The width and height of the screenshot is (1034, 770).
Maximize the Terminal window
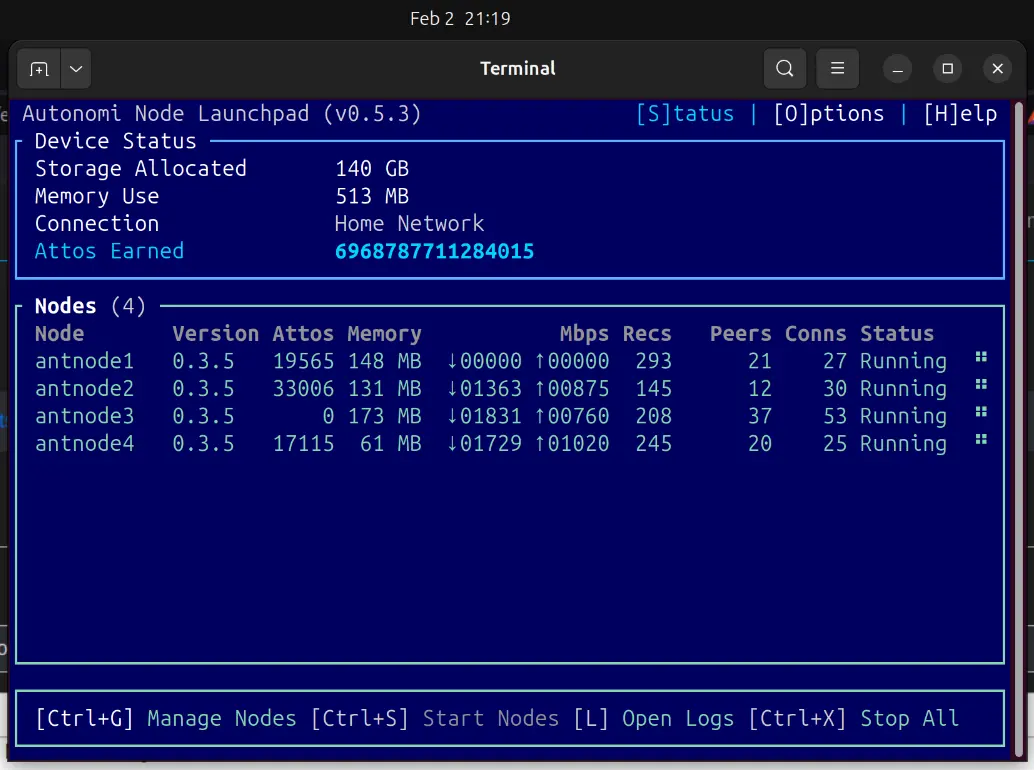click(948, 69)
